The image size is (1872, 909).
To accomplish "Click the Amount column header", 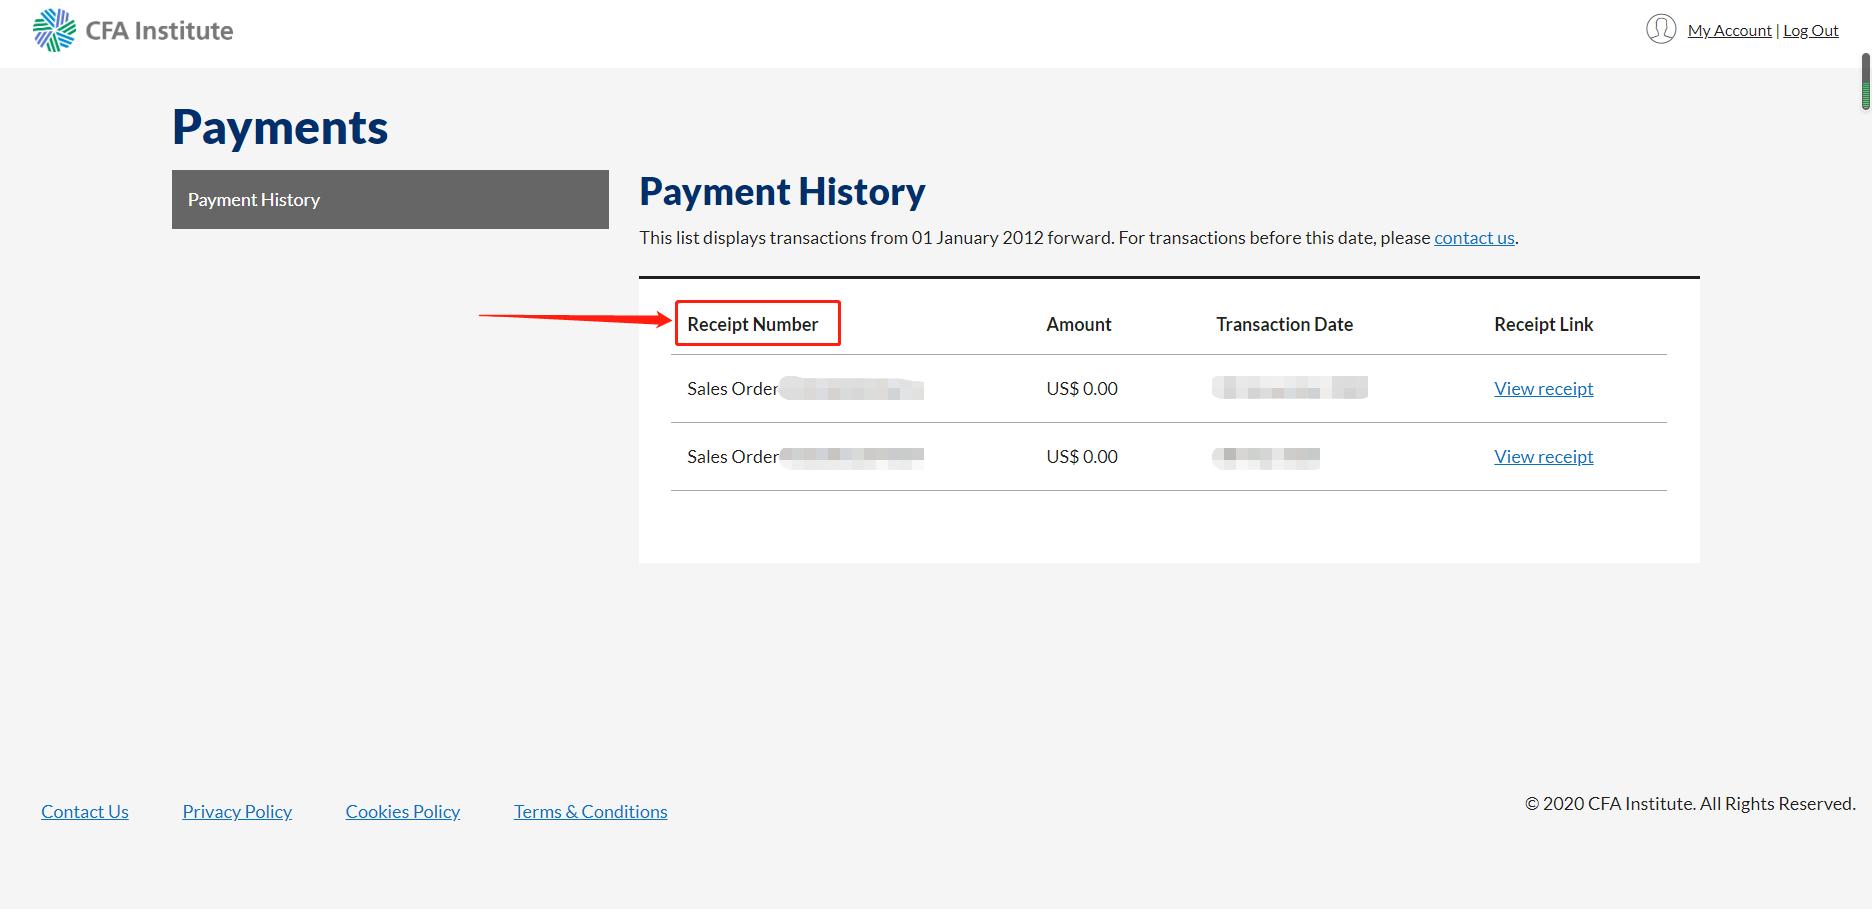I will point(1079,324).
